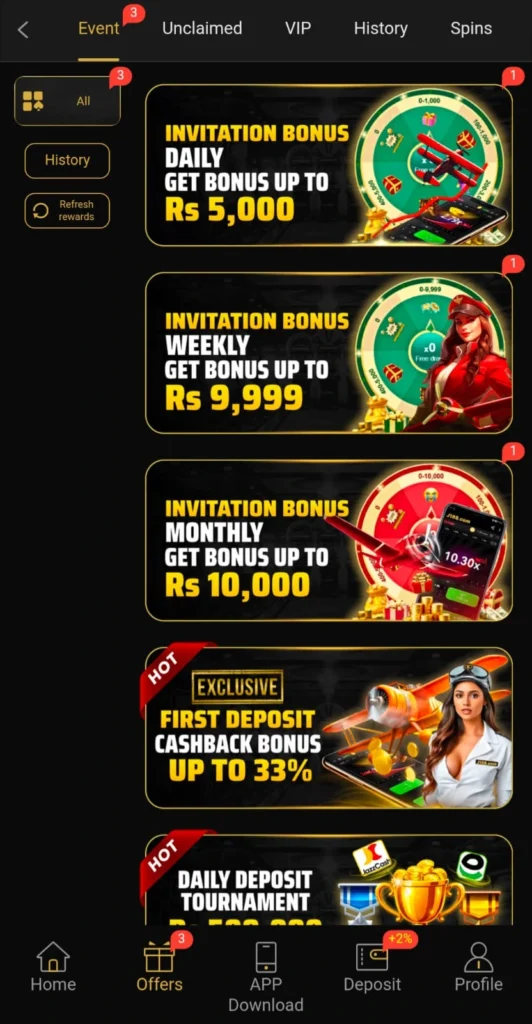Switch to the VIP tab
This screenshot has width=532, height=1024.
298,29
